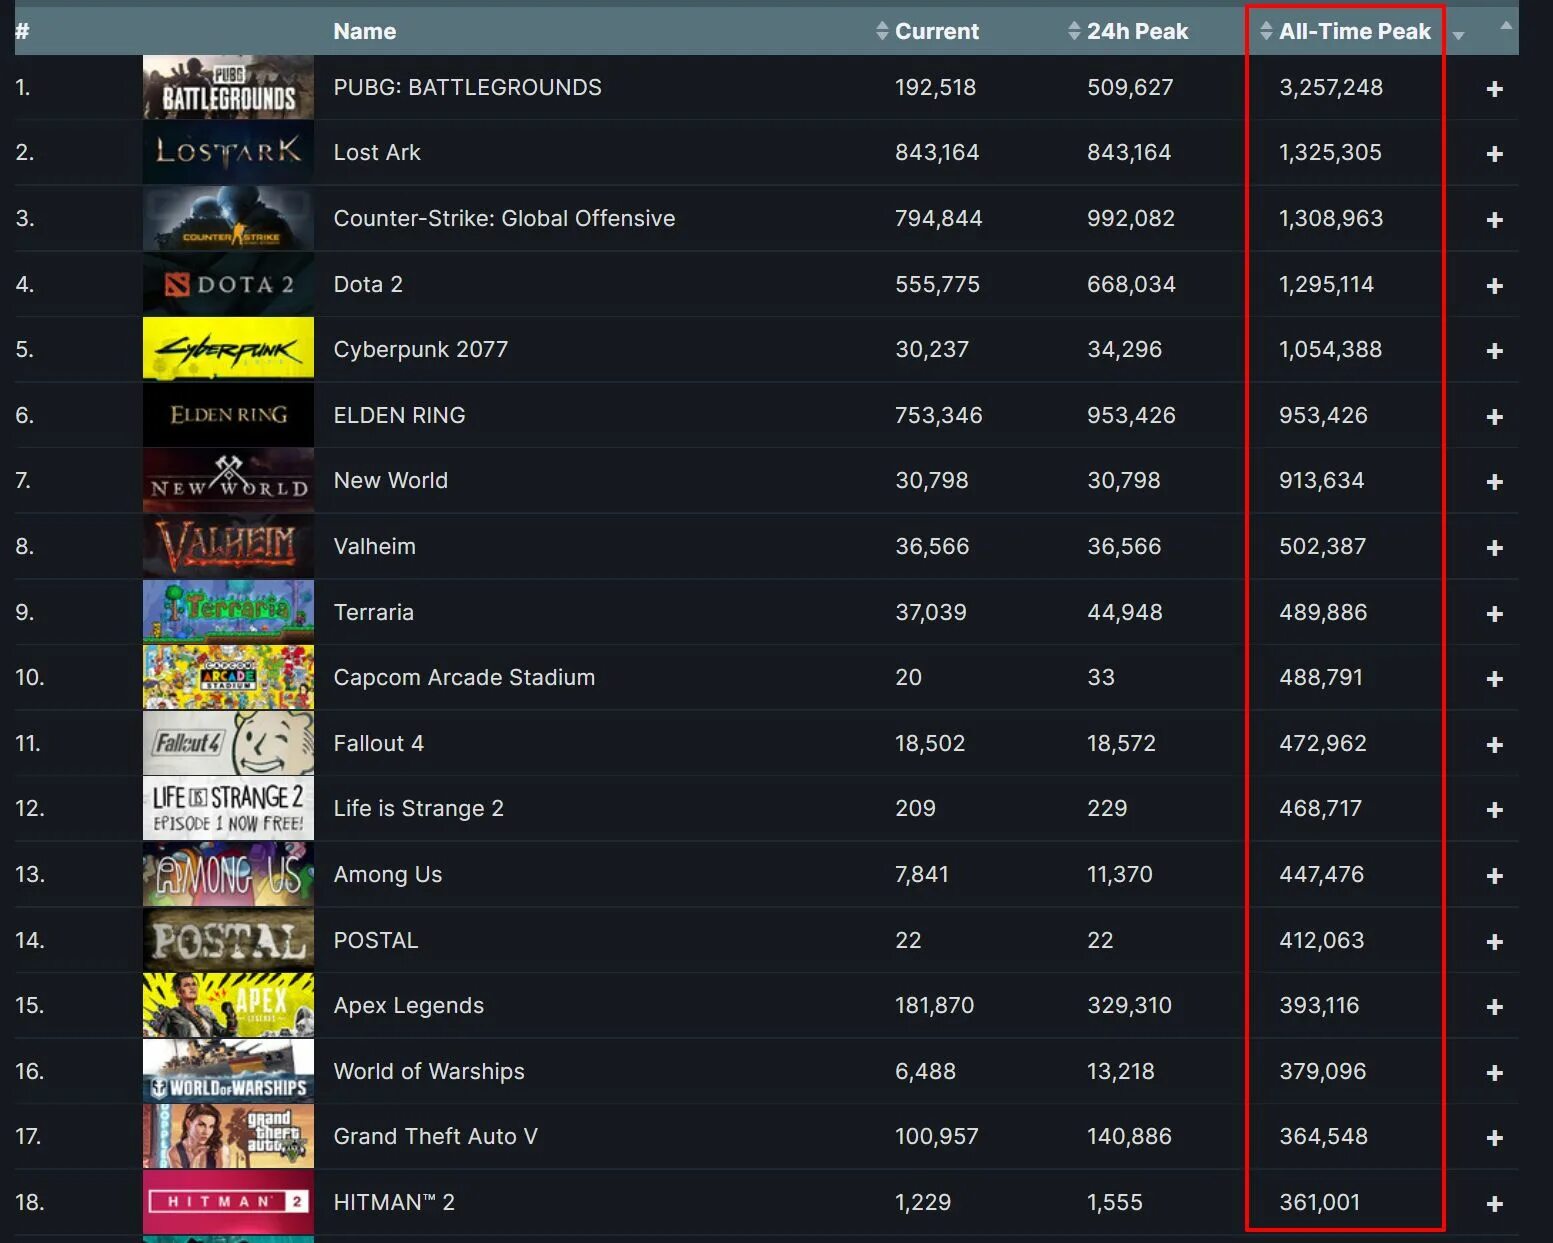The image size is (1553, 1243).
Task: Add Grand Theft Auto V via plus icon
Action: (1494, 1138)
